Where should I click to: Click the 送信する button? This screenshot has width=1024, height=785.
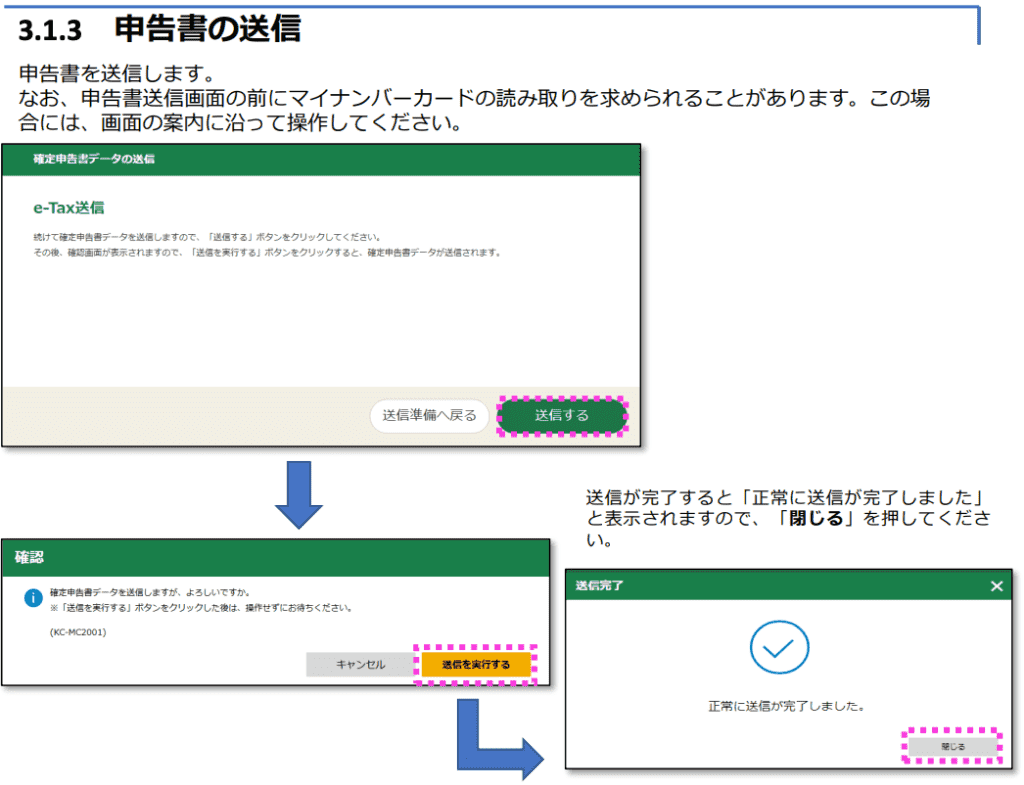(x=561, y=416)
